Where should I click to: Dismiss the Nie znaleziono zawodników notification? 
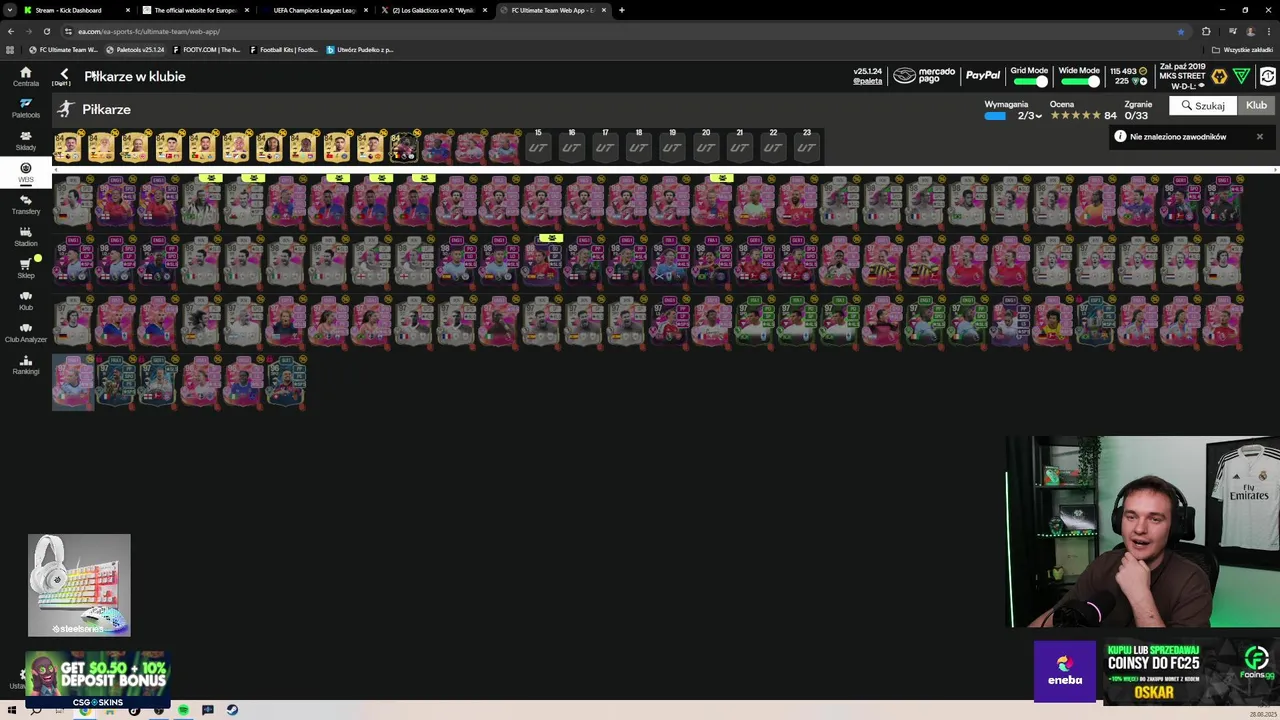[1260, 137]
